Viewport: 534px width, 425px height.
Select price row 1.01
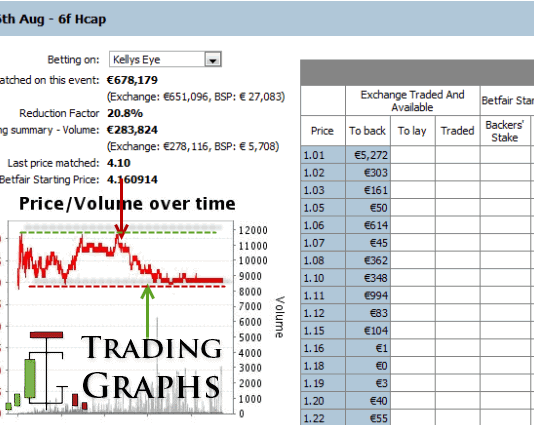coord(323,155)
